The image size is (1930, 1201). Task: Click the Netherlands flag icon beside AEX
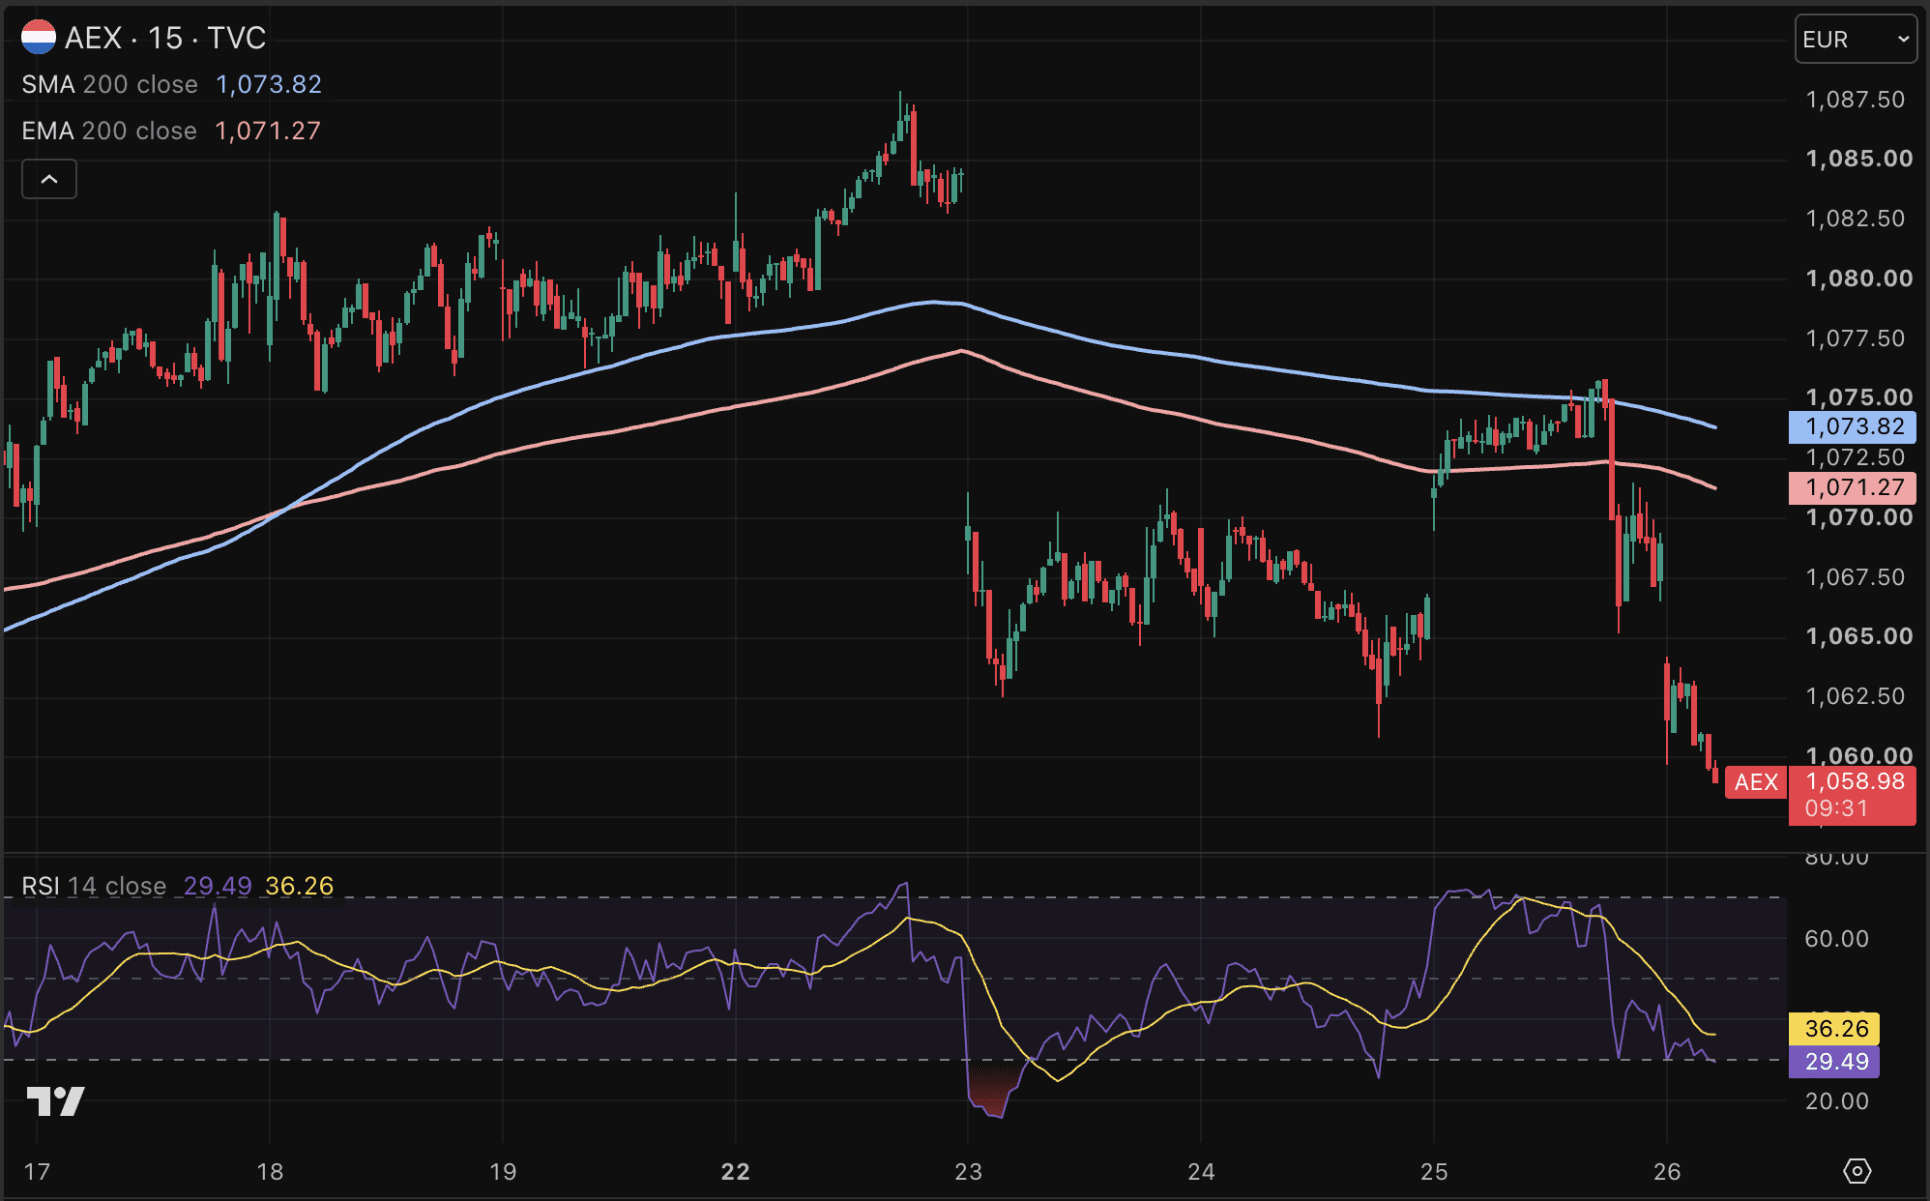click(x=38, y=38)
